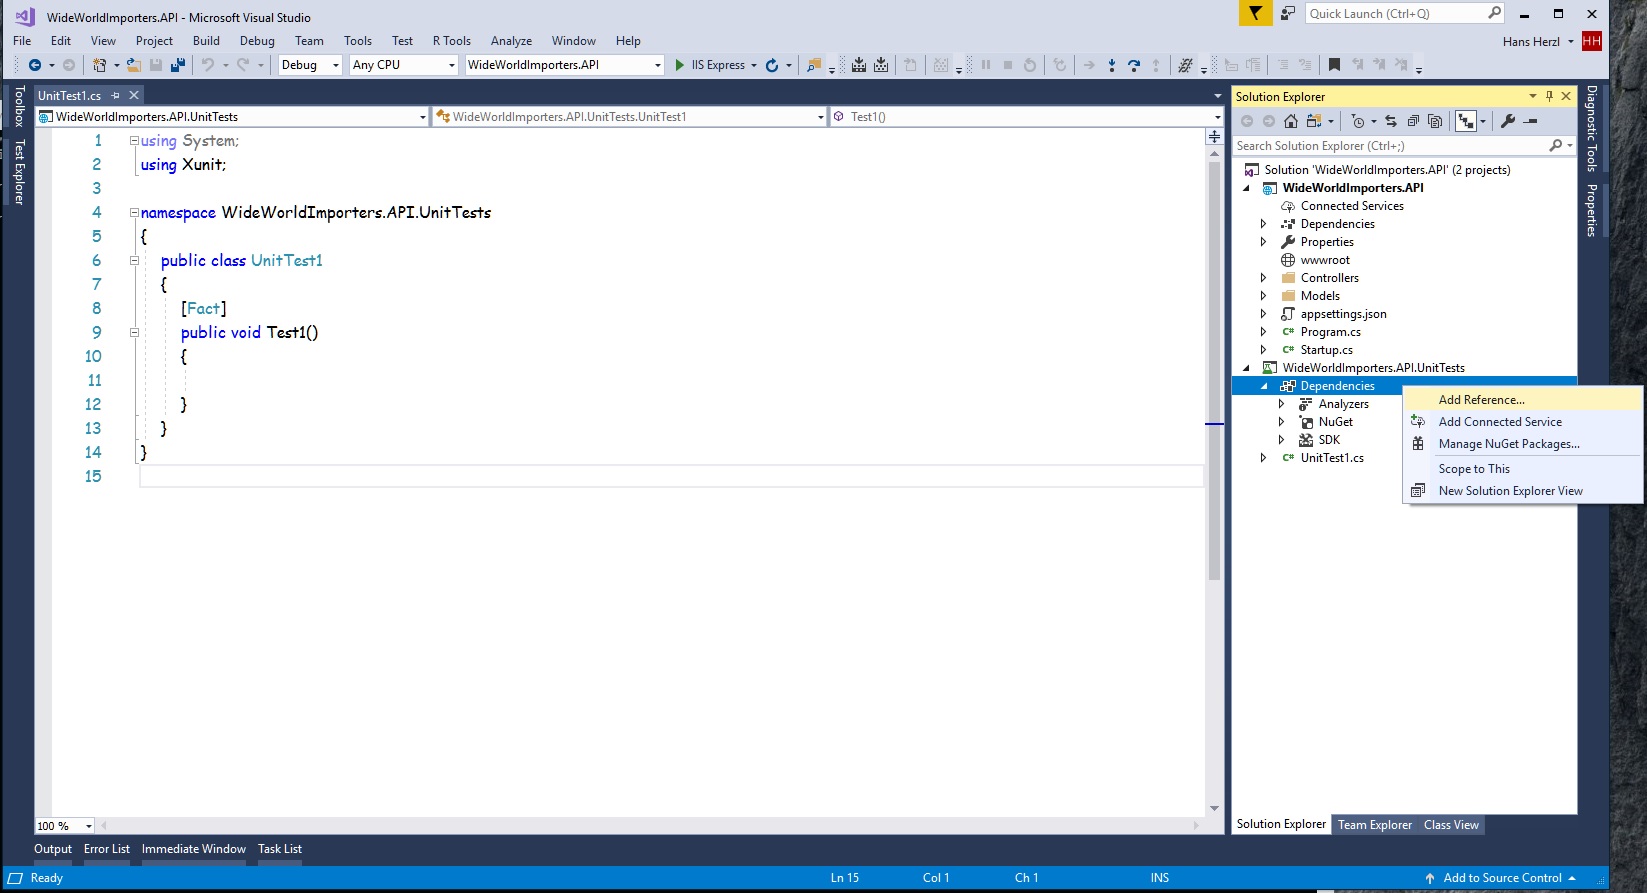
Task: Toggle auto-hide pin on Solution Explorer
Action: pyautogui.click(x=1549, y=96)
